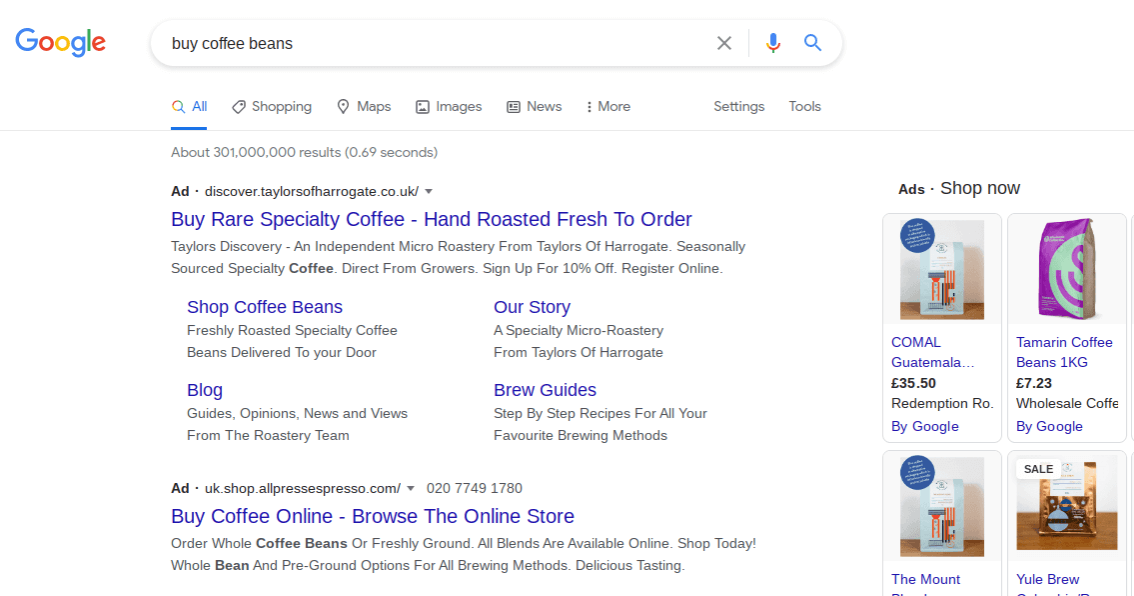1134x596 pixels.
Task: Open the Our Story sitelink
Action: pyautogui.click(x=532, y=307)
